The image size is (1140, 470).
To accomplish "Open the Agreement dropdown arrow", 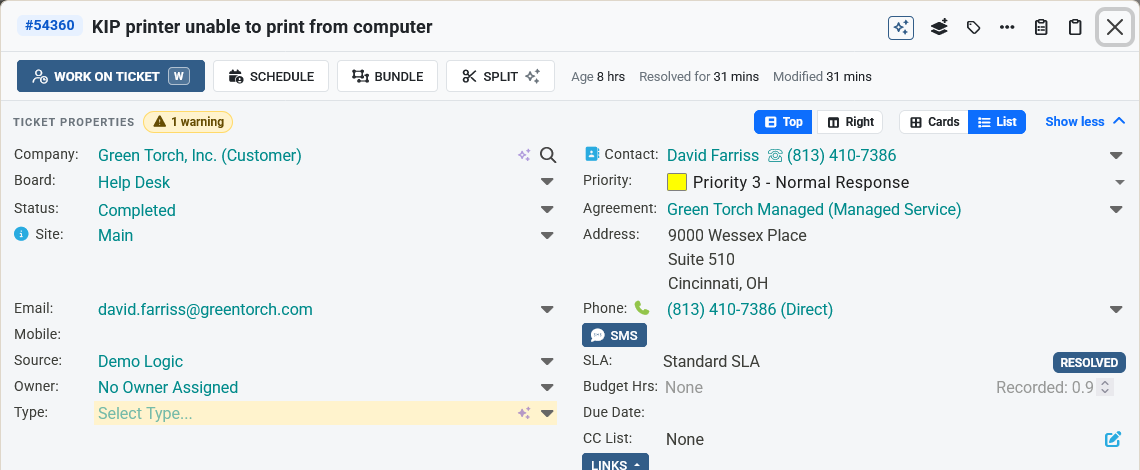I will click(1116, 210).
